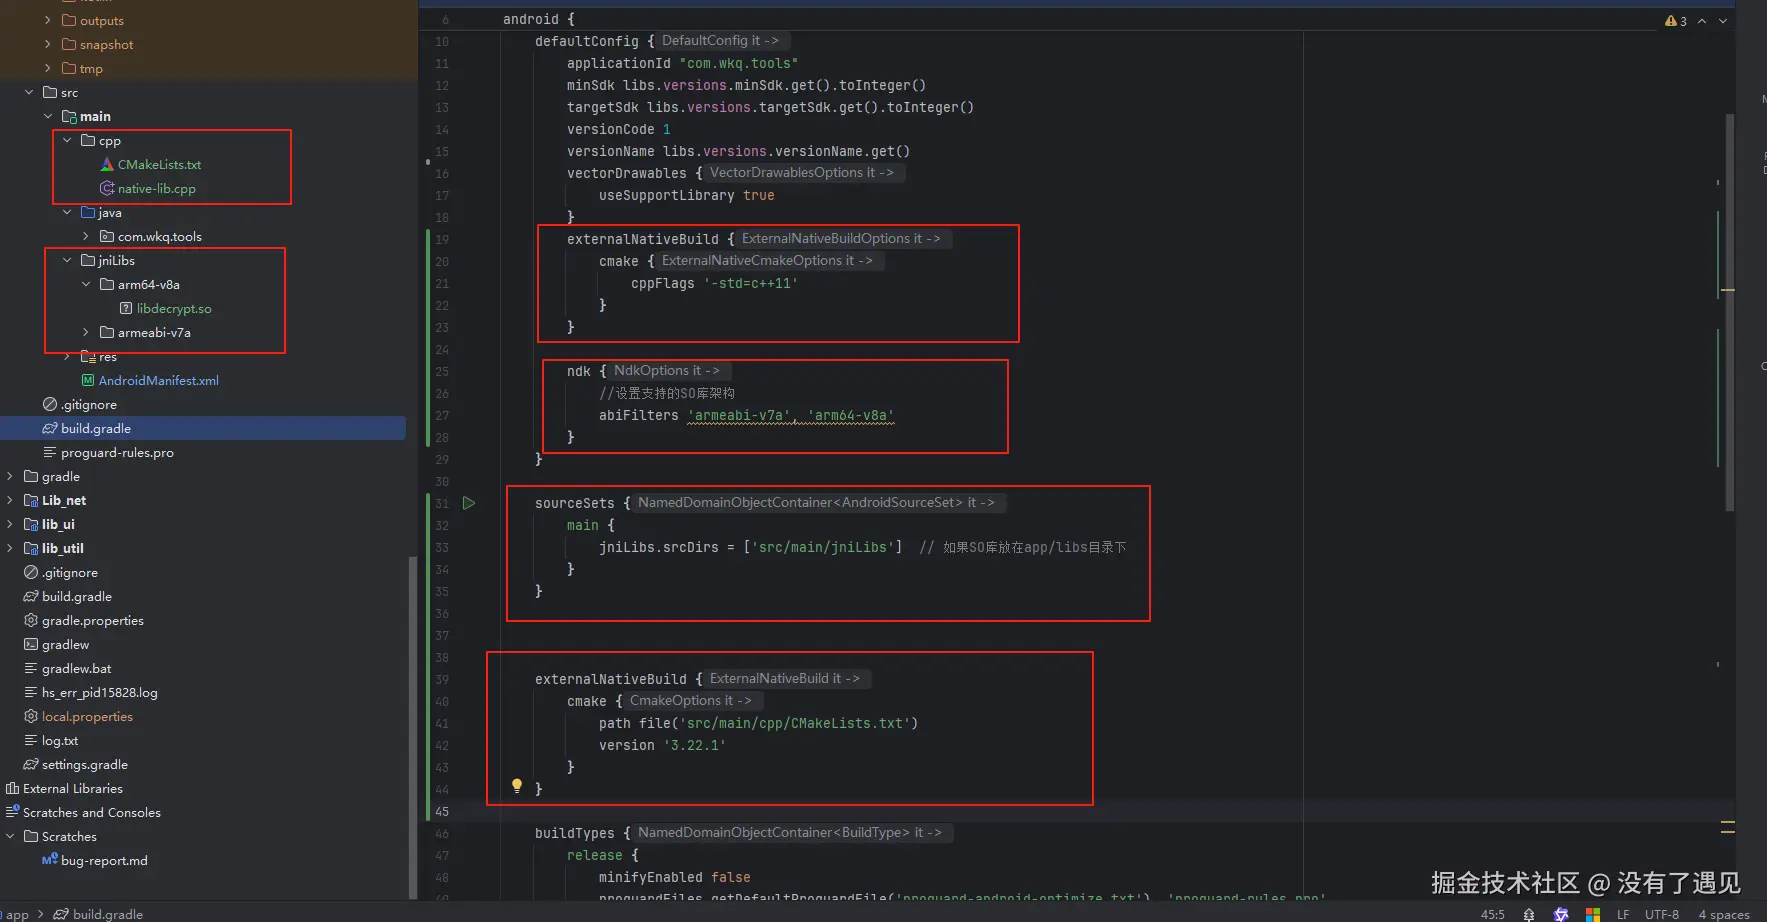
Task: Click the 'DefaultConfig it ->' inlay hint
Action: [x=720, y=41]
